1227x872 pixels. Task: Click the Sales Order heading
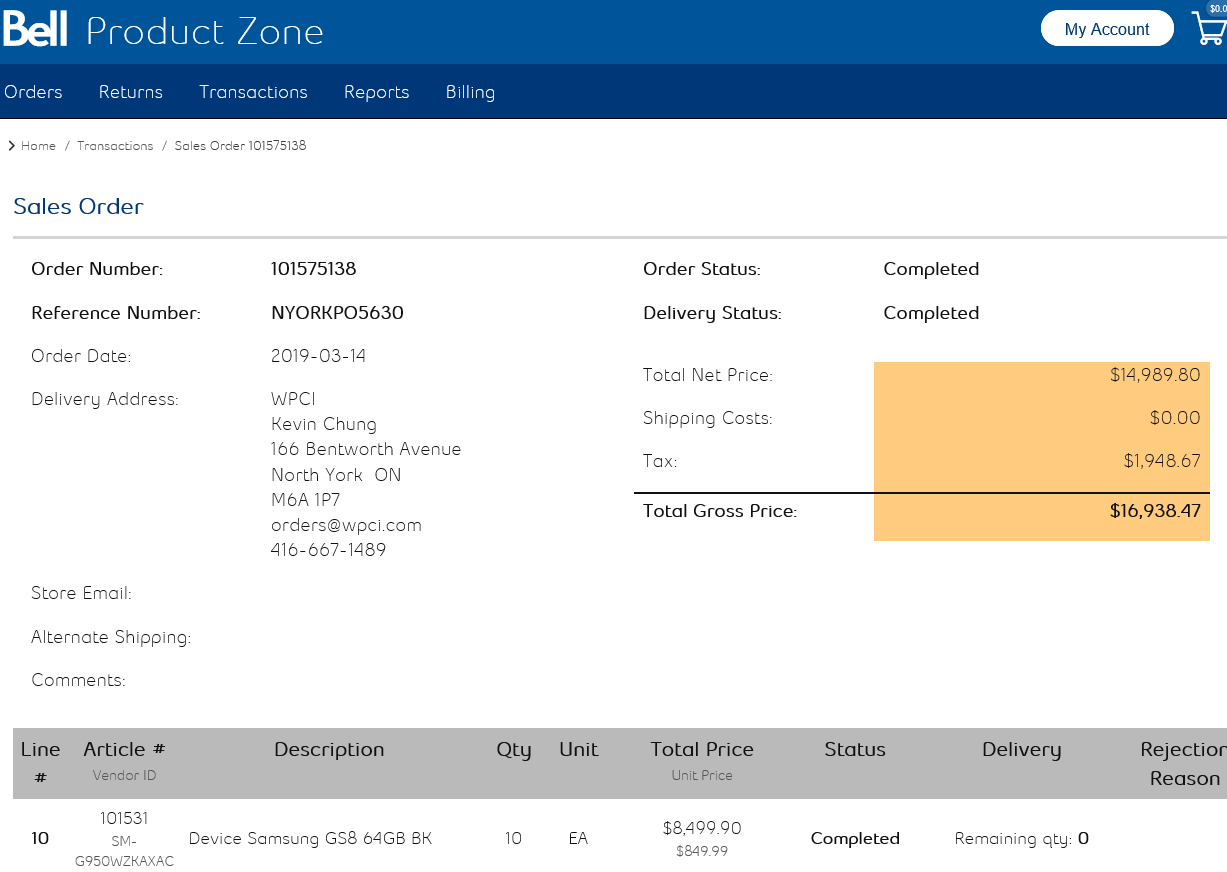[x=78, y=207]
